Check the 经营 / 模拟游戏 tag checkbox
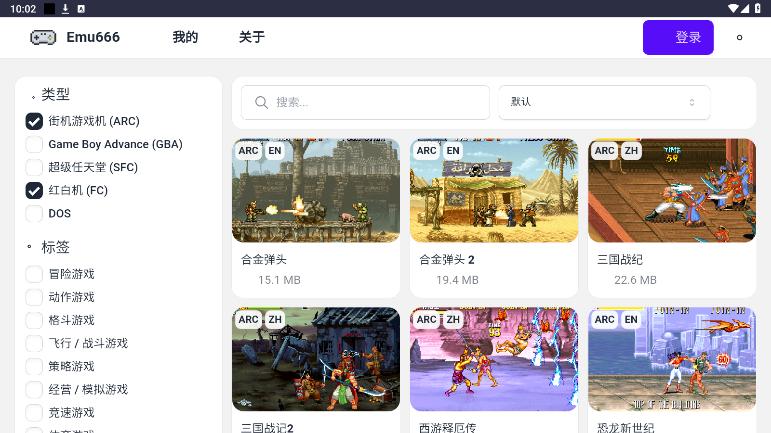This screenshot has width=771, height=433. click(x=34, y=390)
